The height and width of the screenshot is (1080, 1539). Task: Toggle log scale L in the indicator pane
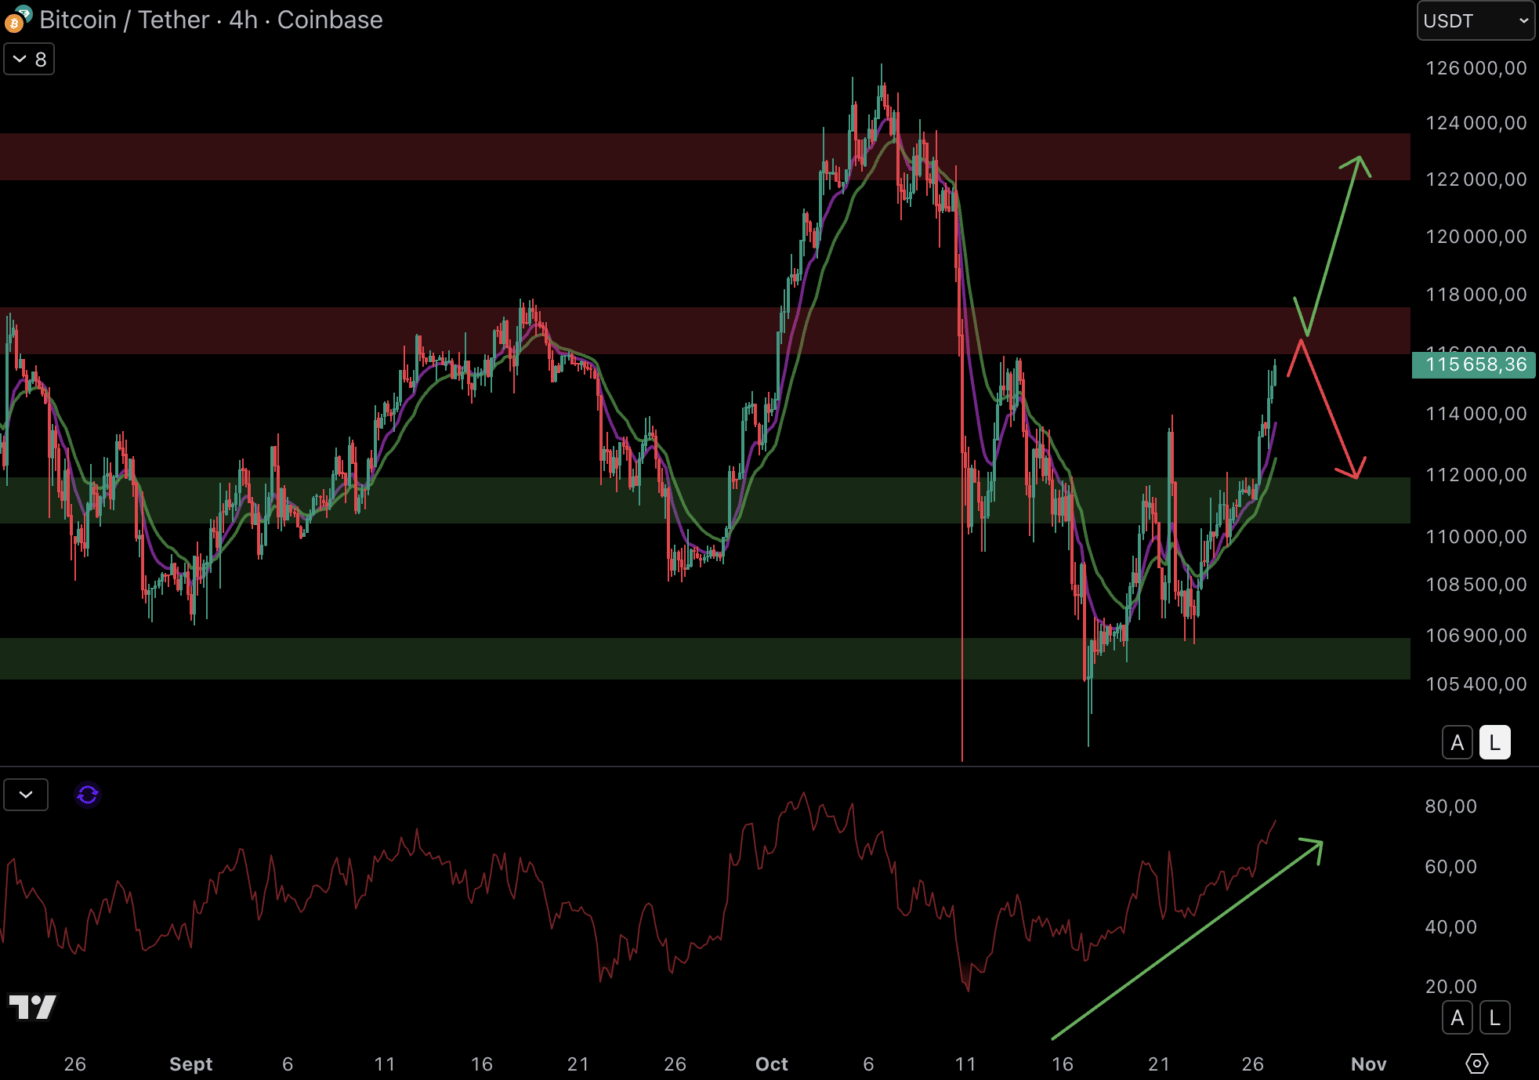click(1494, 1018)
